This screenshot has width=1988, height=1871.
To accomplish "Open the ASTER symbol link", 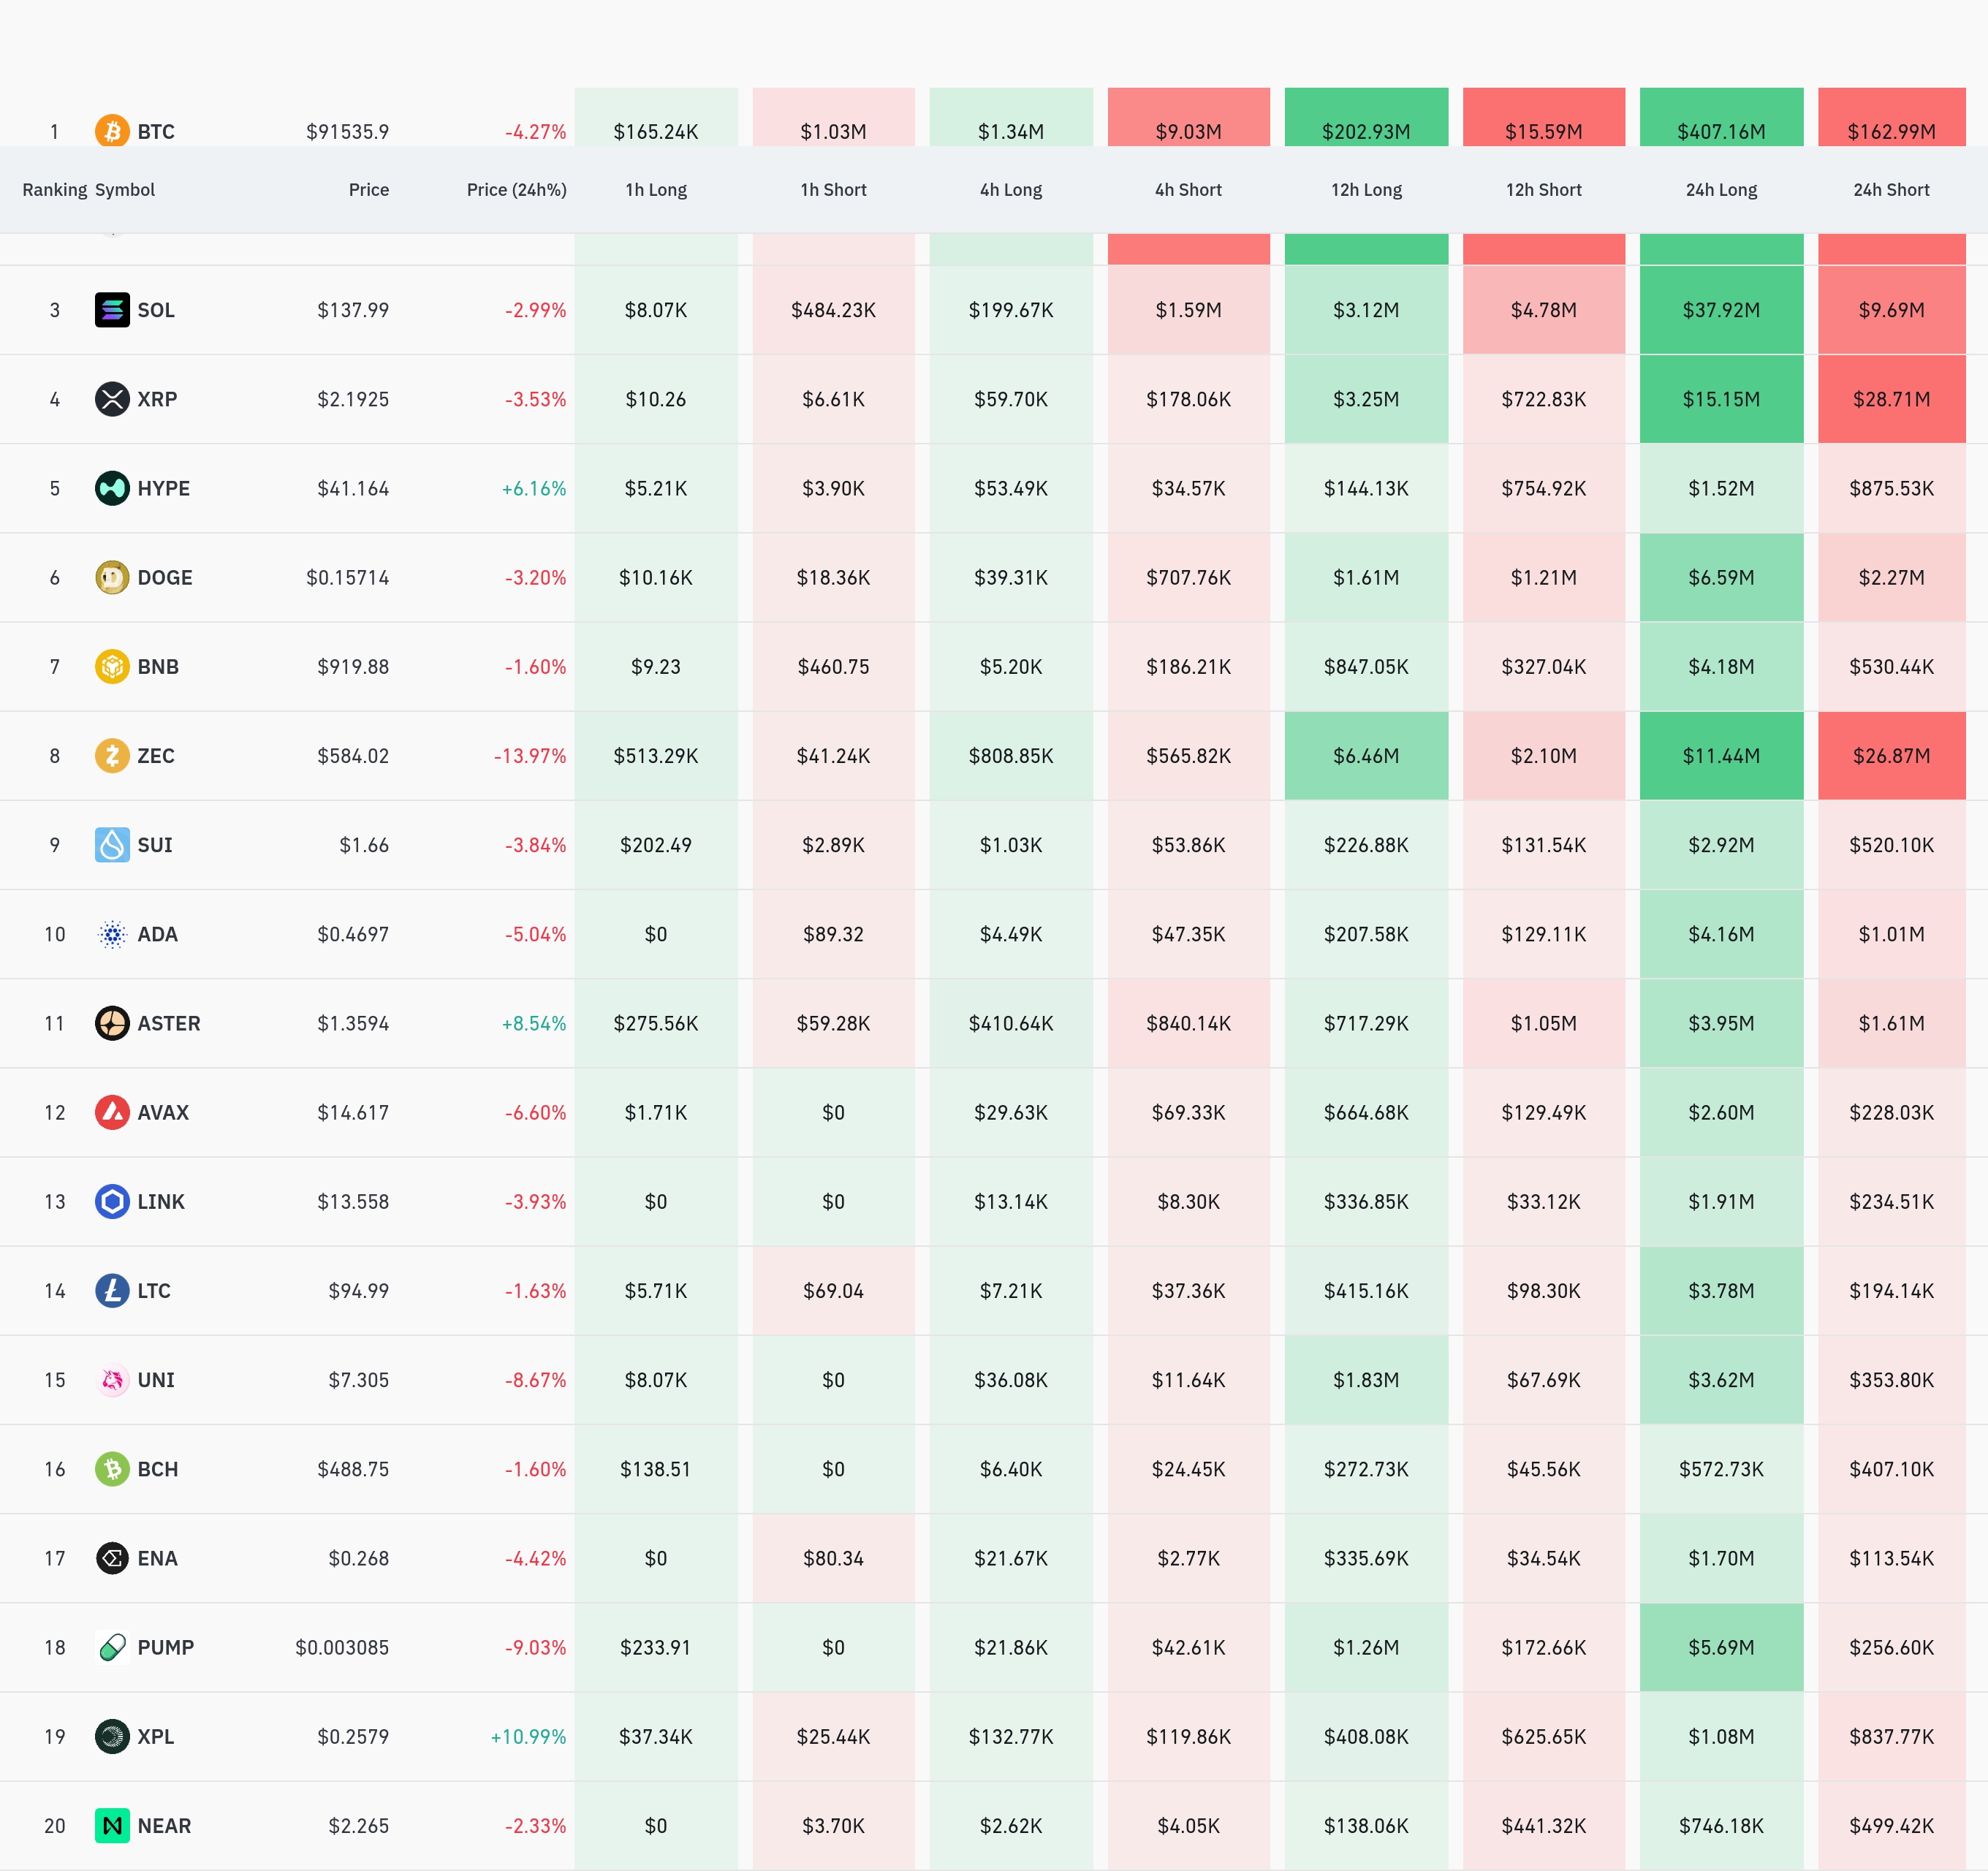I will click(x=168, y=1023).
